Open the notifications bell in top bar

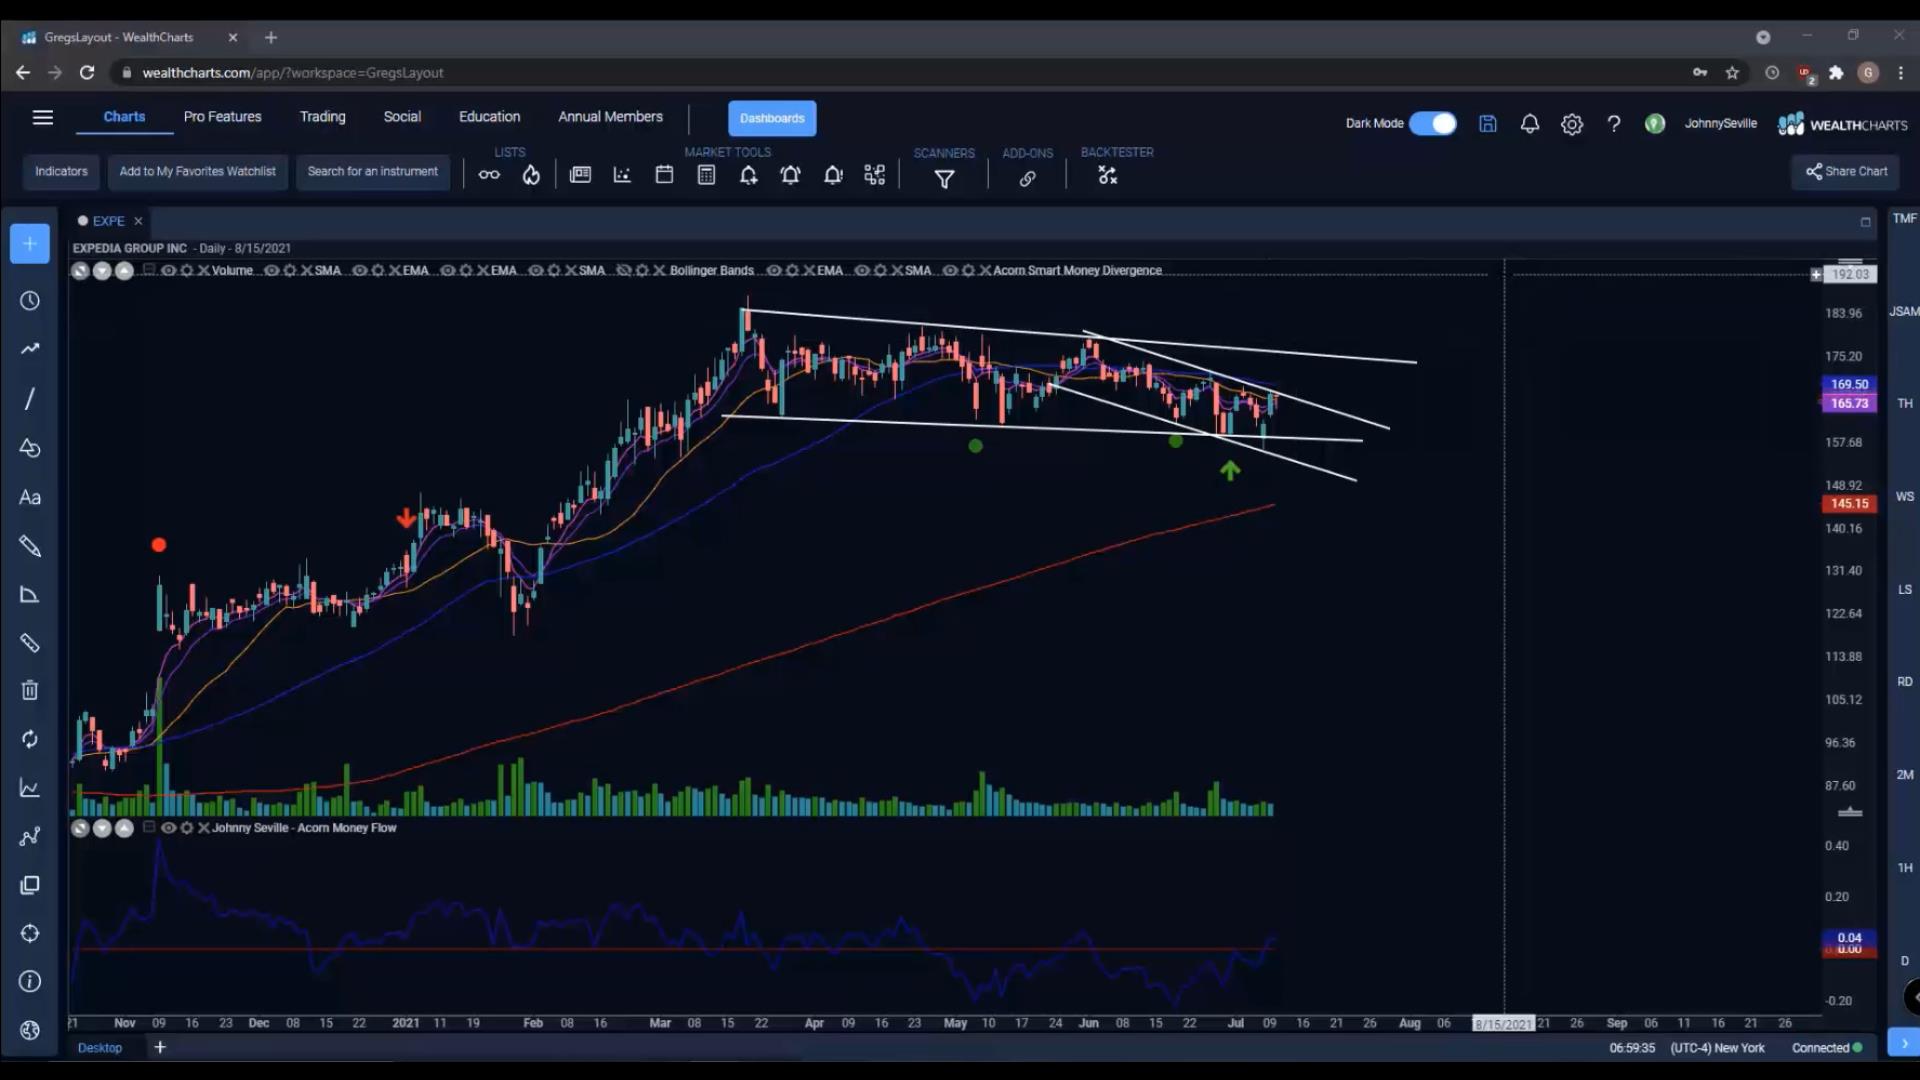point(1530,124)
